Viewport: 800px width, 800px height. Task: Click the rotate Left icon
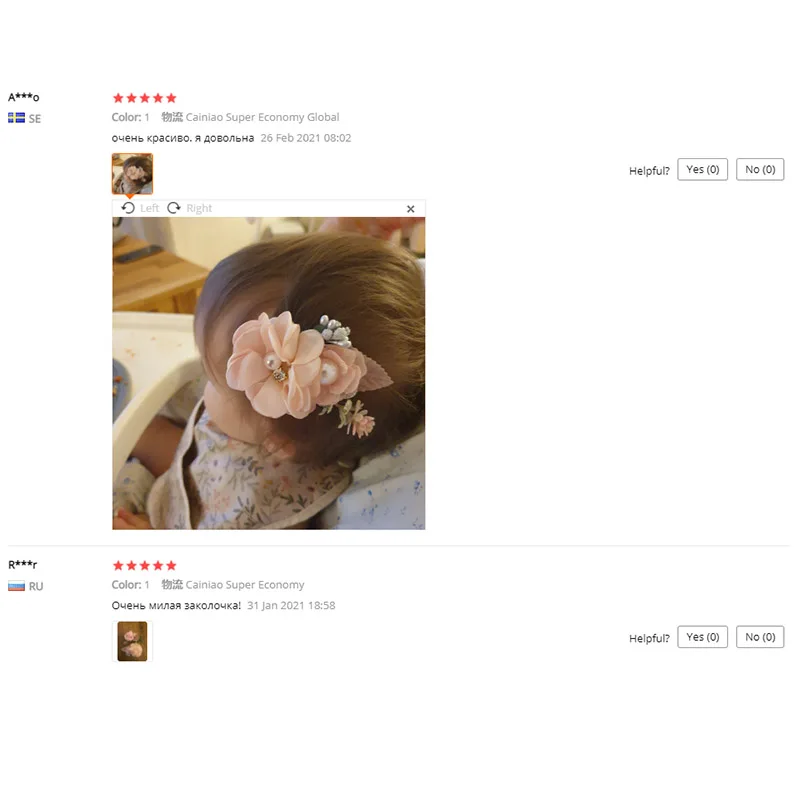[x=128, y=208]
